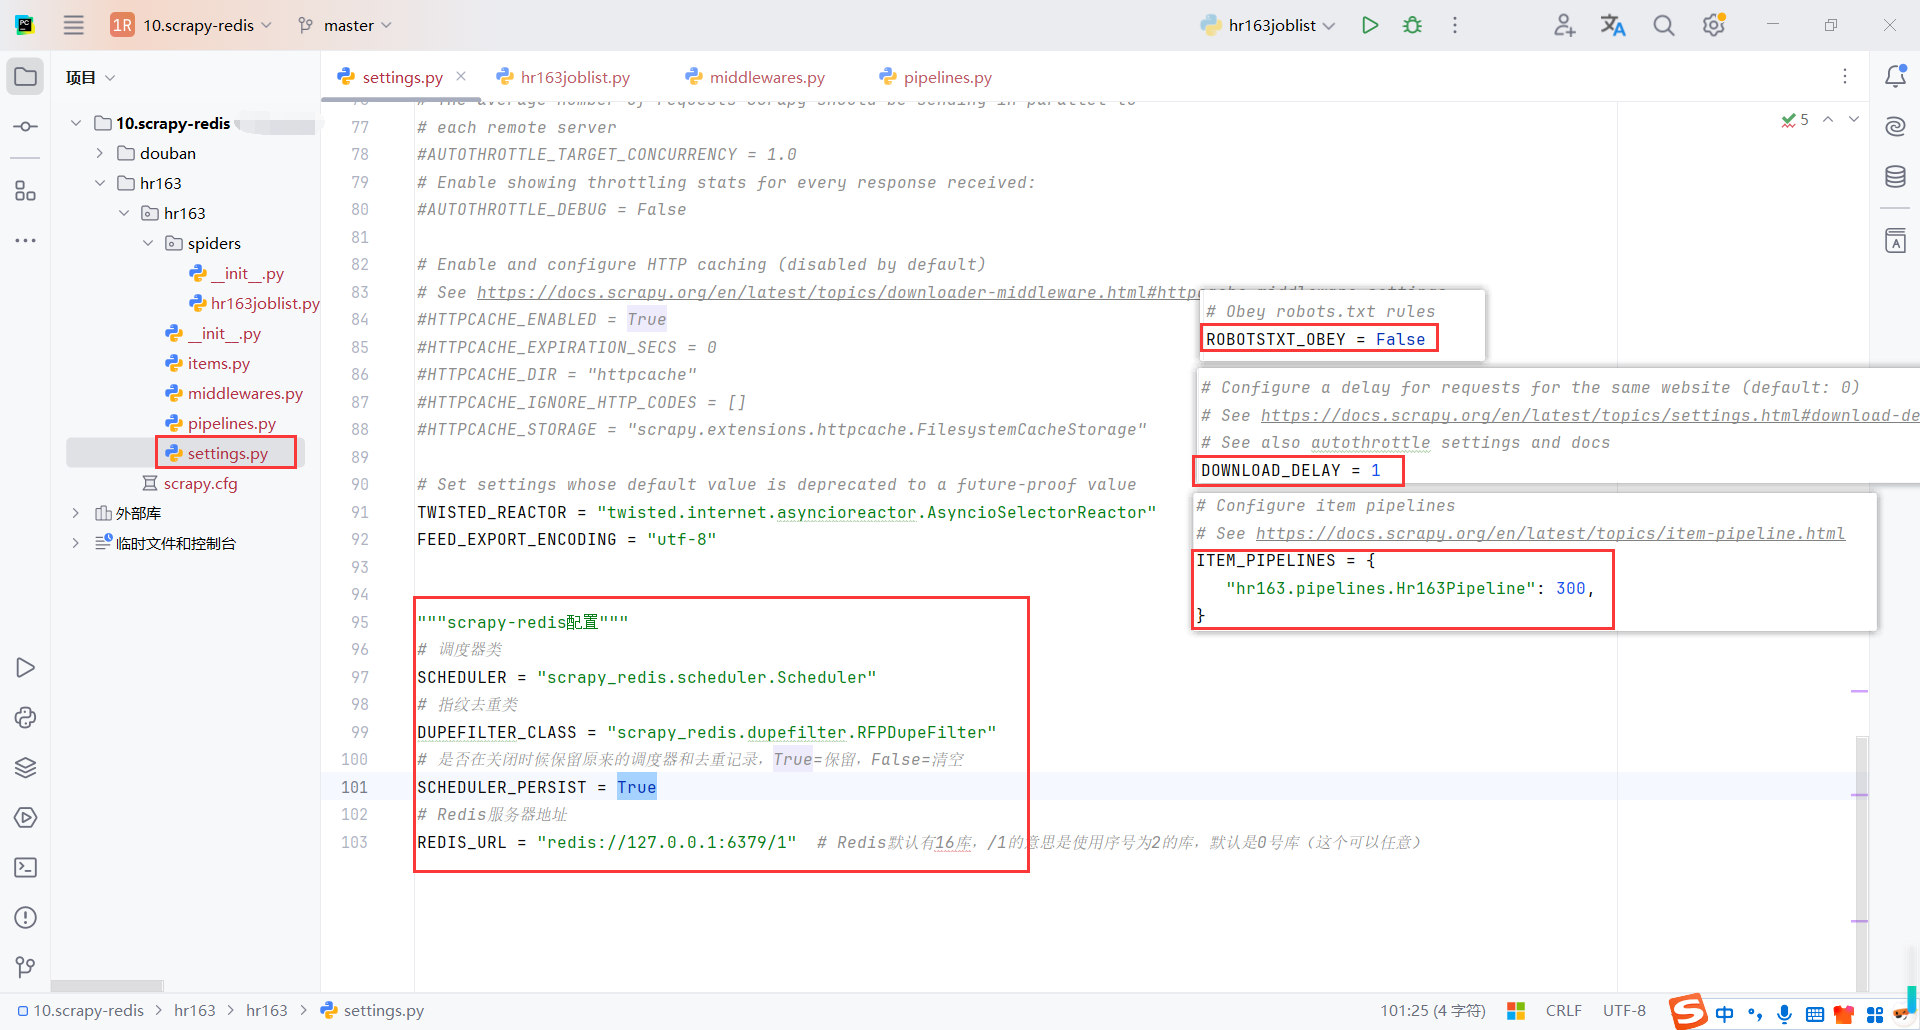Image resolution: width=1920 pixels, height=1030 pixels.
Task: Show the Notifications panel
Action: [1895, 76]
